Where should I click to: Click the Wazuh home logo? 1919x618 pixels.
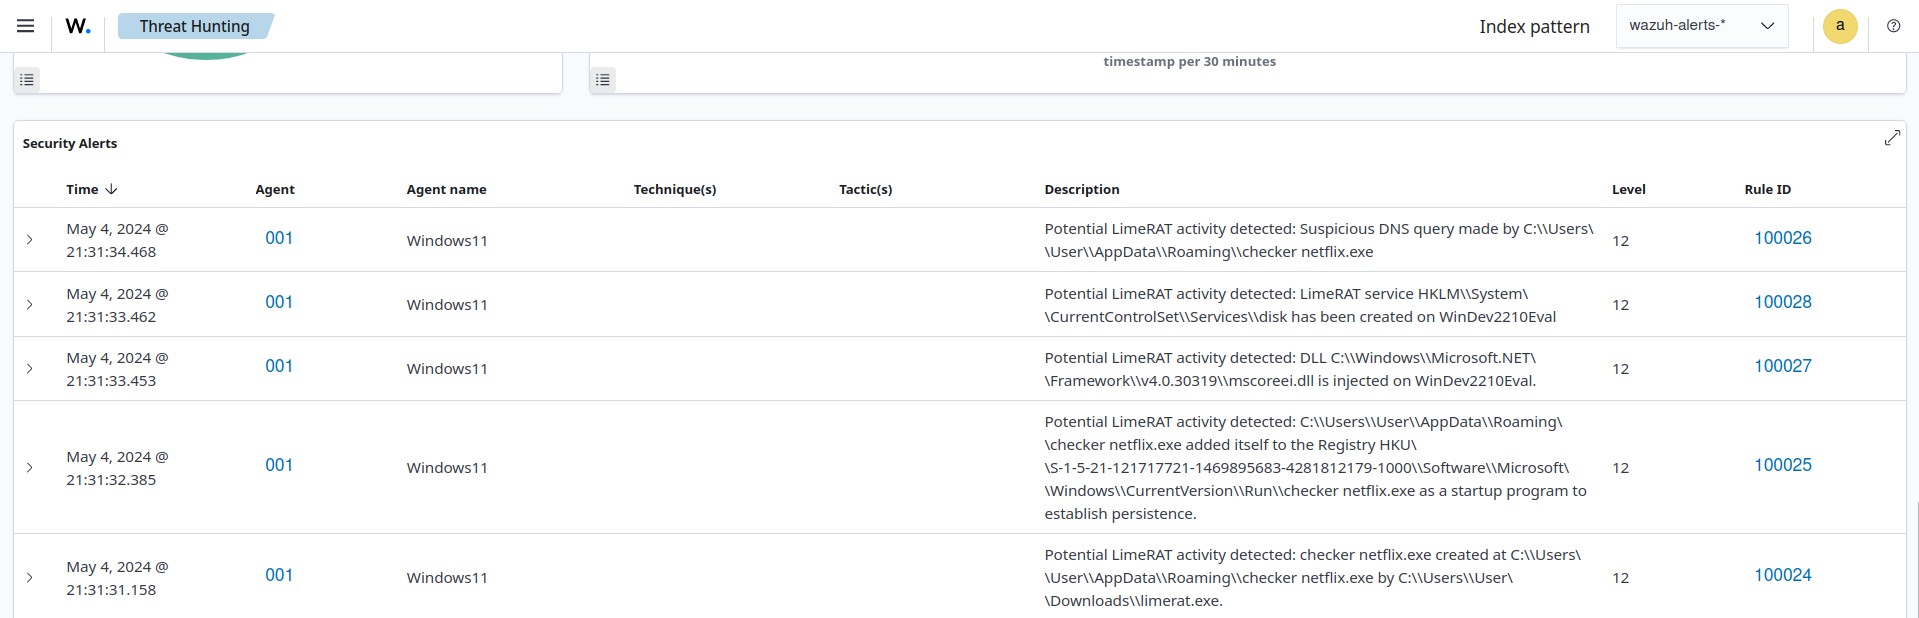[78, 26]
